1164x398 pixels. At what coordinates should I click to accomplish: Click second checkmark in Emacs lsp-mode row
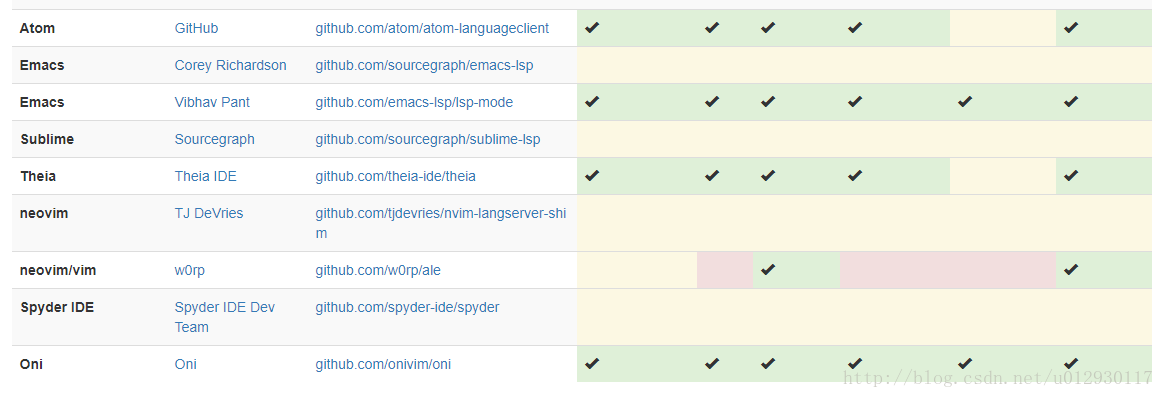(x=712, y=102)
